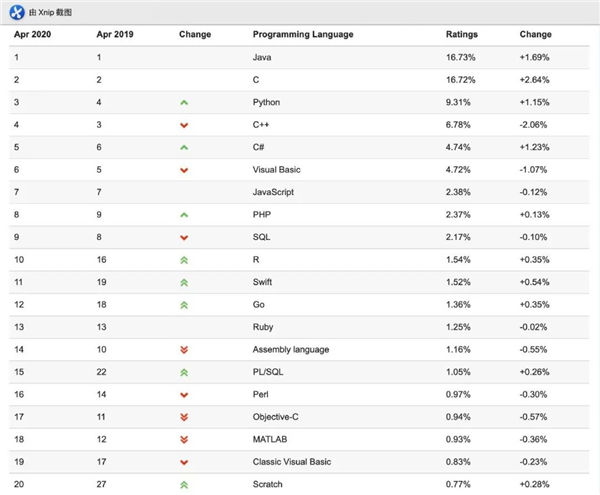
Task: Click the double green arrow beside Scratch
Action: click(x=184, y=485)
